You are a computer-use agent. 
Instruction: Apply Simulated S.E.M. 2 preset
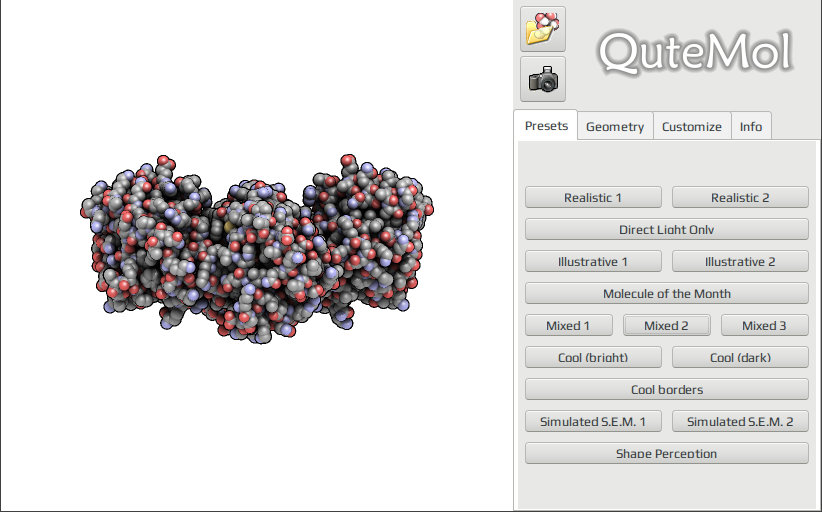740,421
